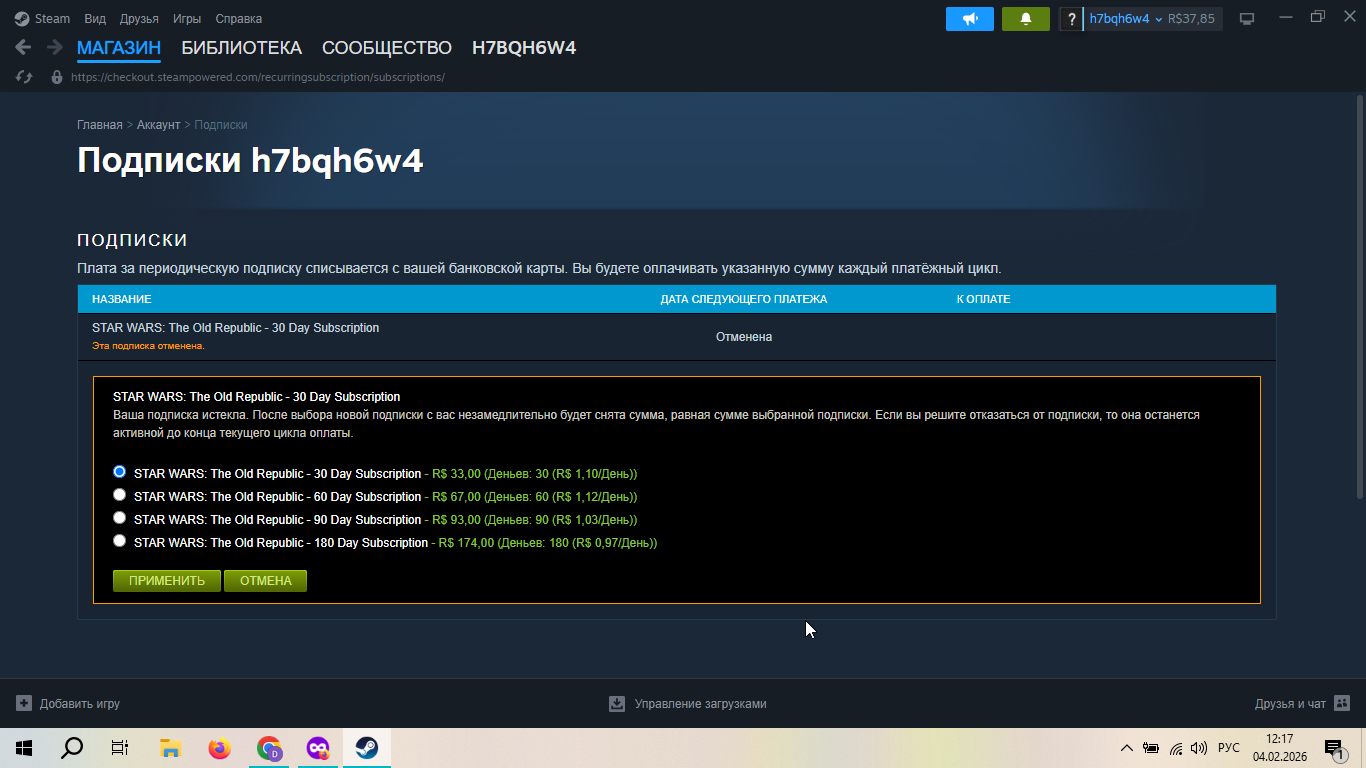Open the notifications bell

[1026, 19]
